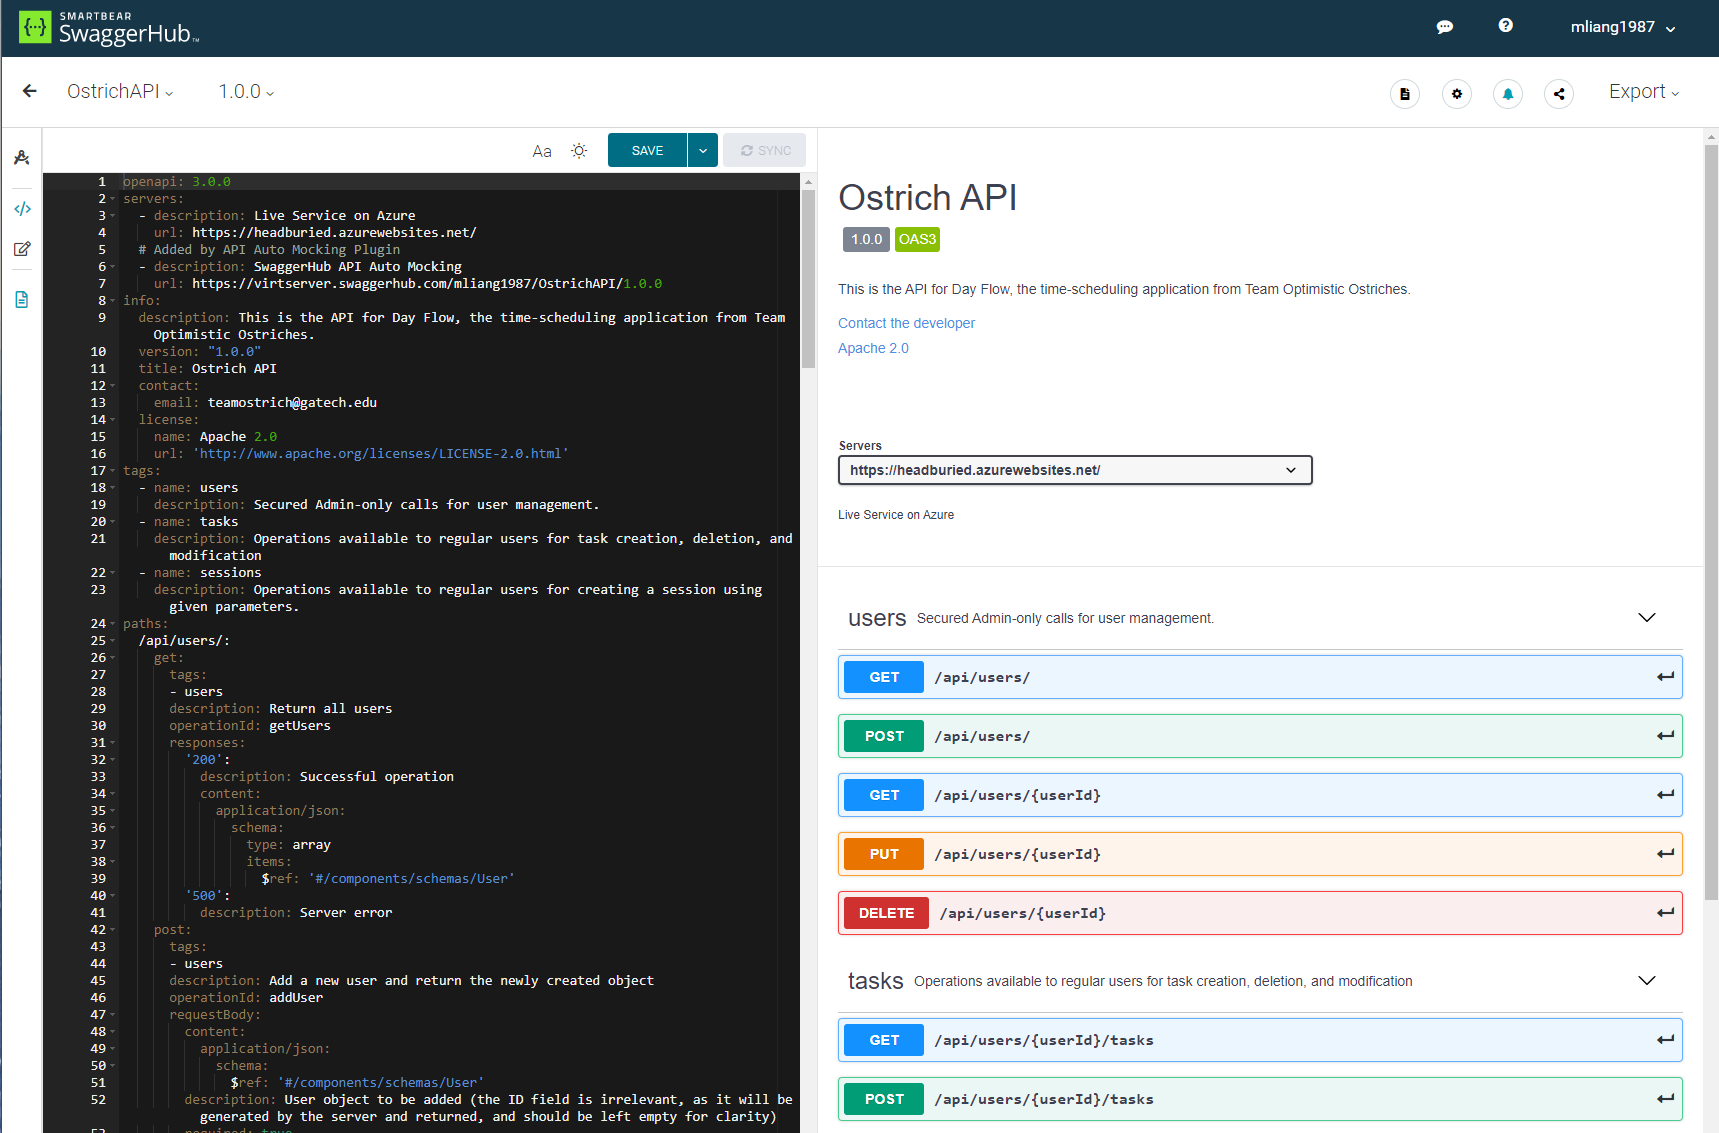
Task: Place cursor on 'openapi: 3.0.0' line
Action: click(177, 182)
